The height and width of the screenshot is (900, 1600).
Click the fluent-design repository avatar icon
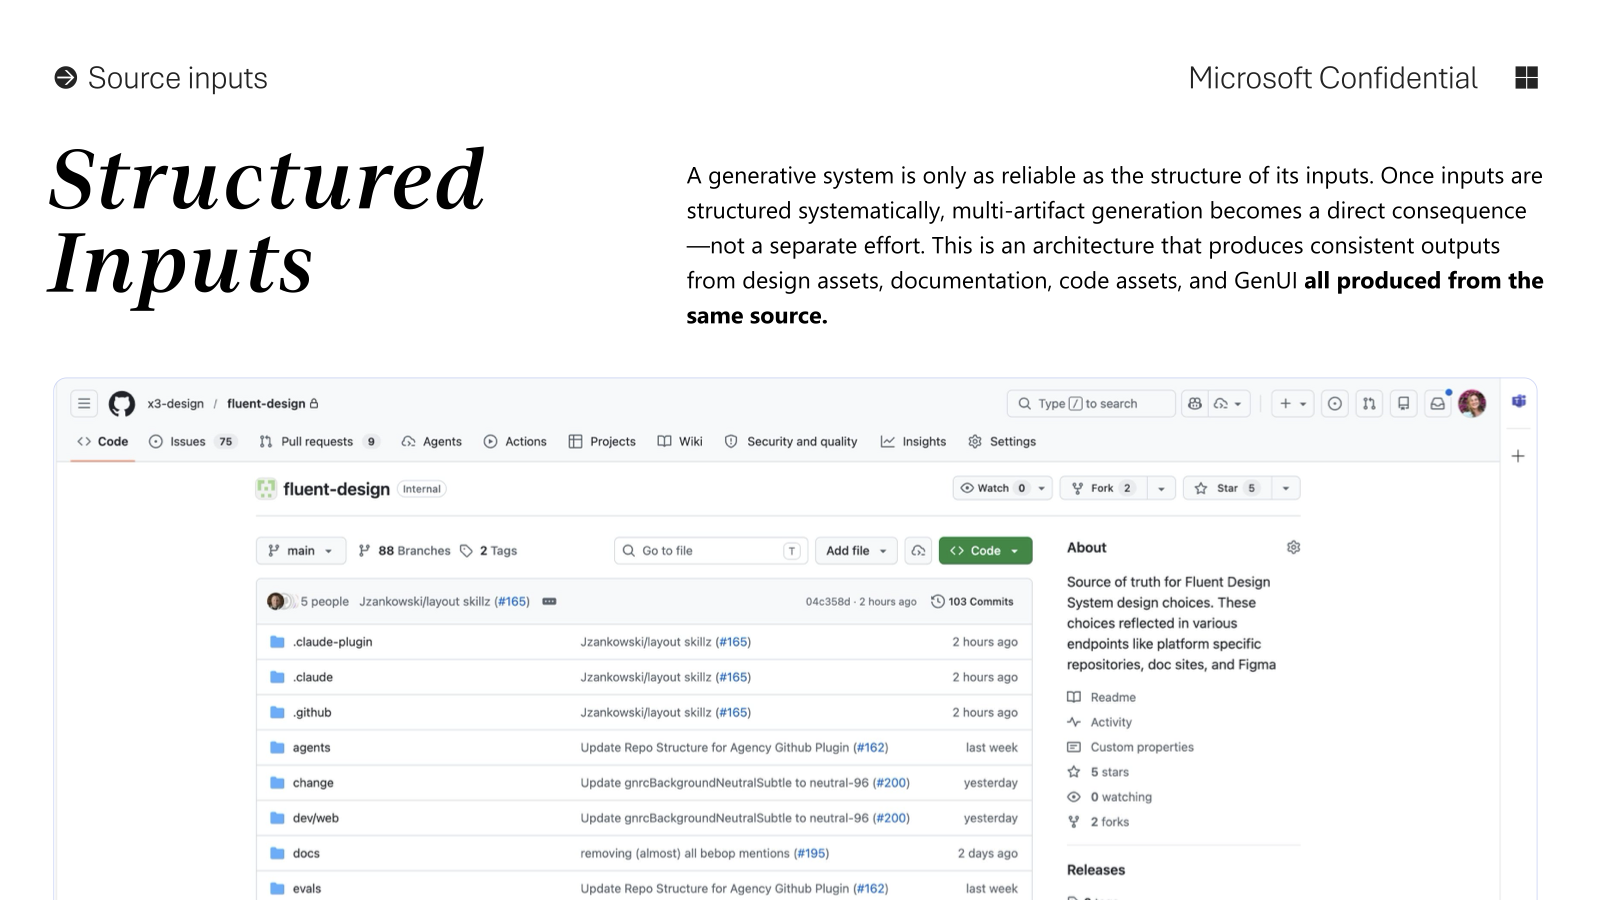coord(266,488)
